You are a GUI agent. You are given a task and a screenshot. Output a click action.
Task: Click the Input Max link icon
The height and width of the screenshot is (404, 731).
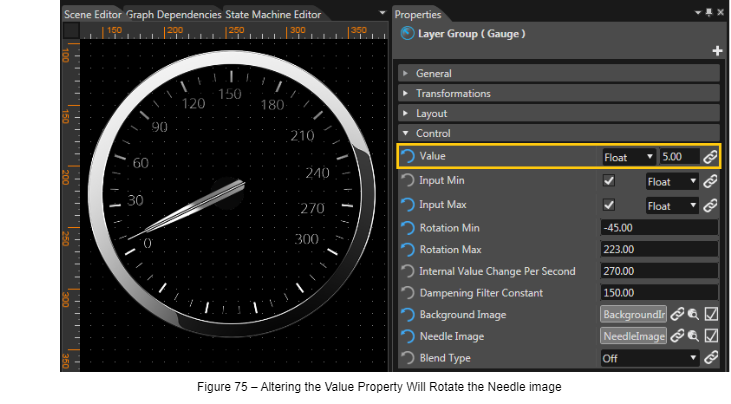point(710,205)
